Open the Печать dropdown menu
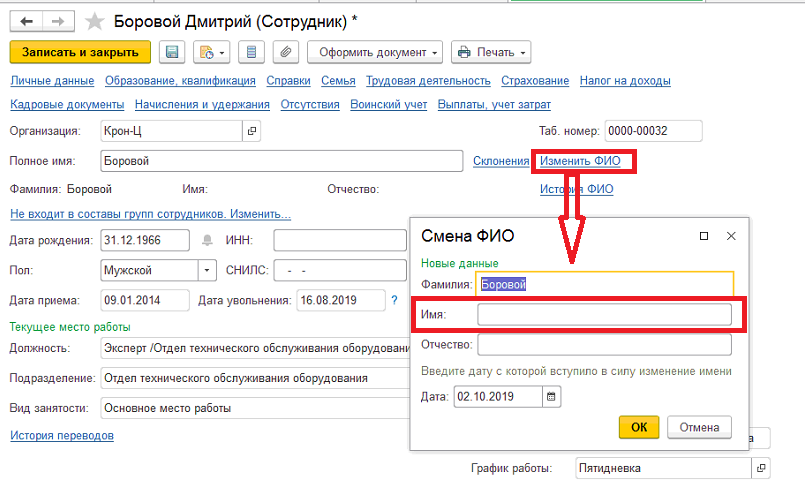The image size is (805, 485). coord(491,52)
